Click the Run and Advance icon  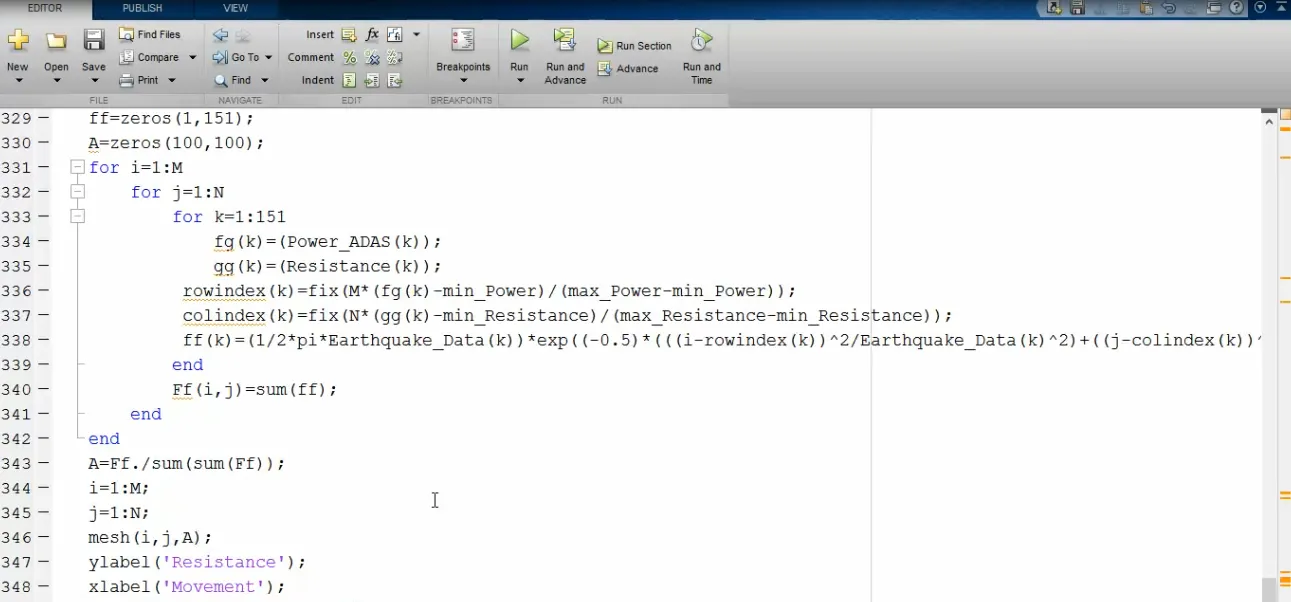click(565, 41)
